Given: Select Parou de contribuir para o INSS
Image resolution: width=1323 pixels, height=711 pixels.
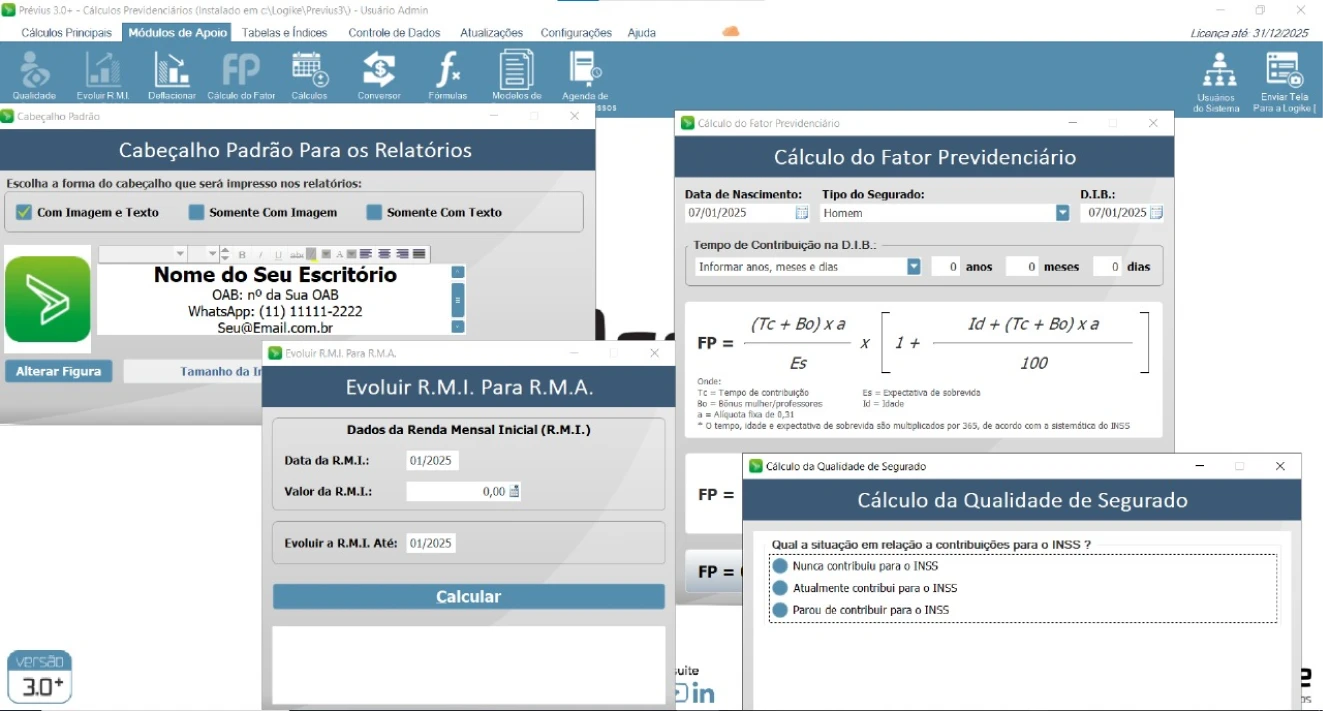Looking at the screenshot, I should coord(780,610).
